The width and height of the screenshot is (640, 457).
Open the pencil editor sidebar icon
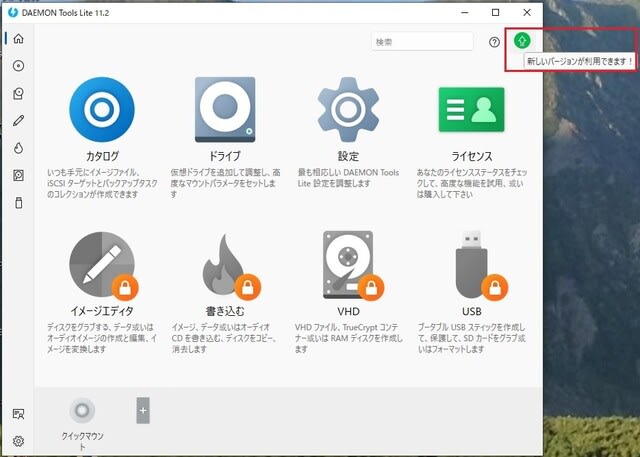18,121
